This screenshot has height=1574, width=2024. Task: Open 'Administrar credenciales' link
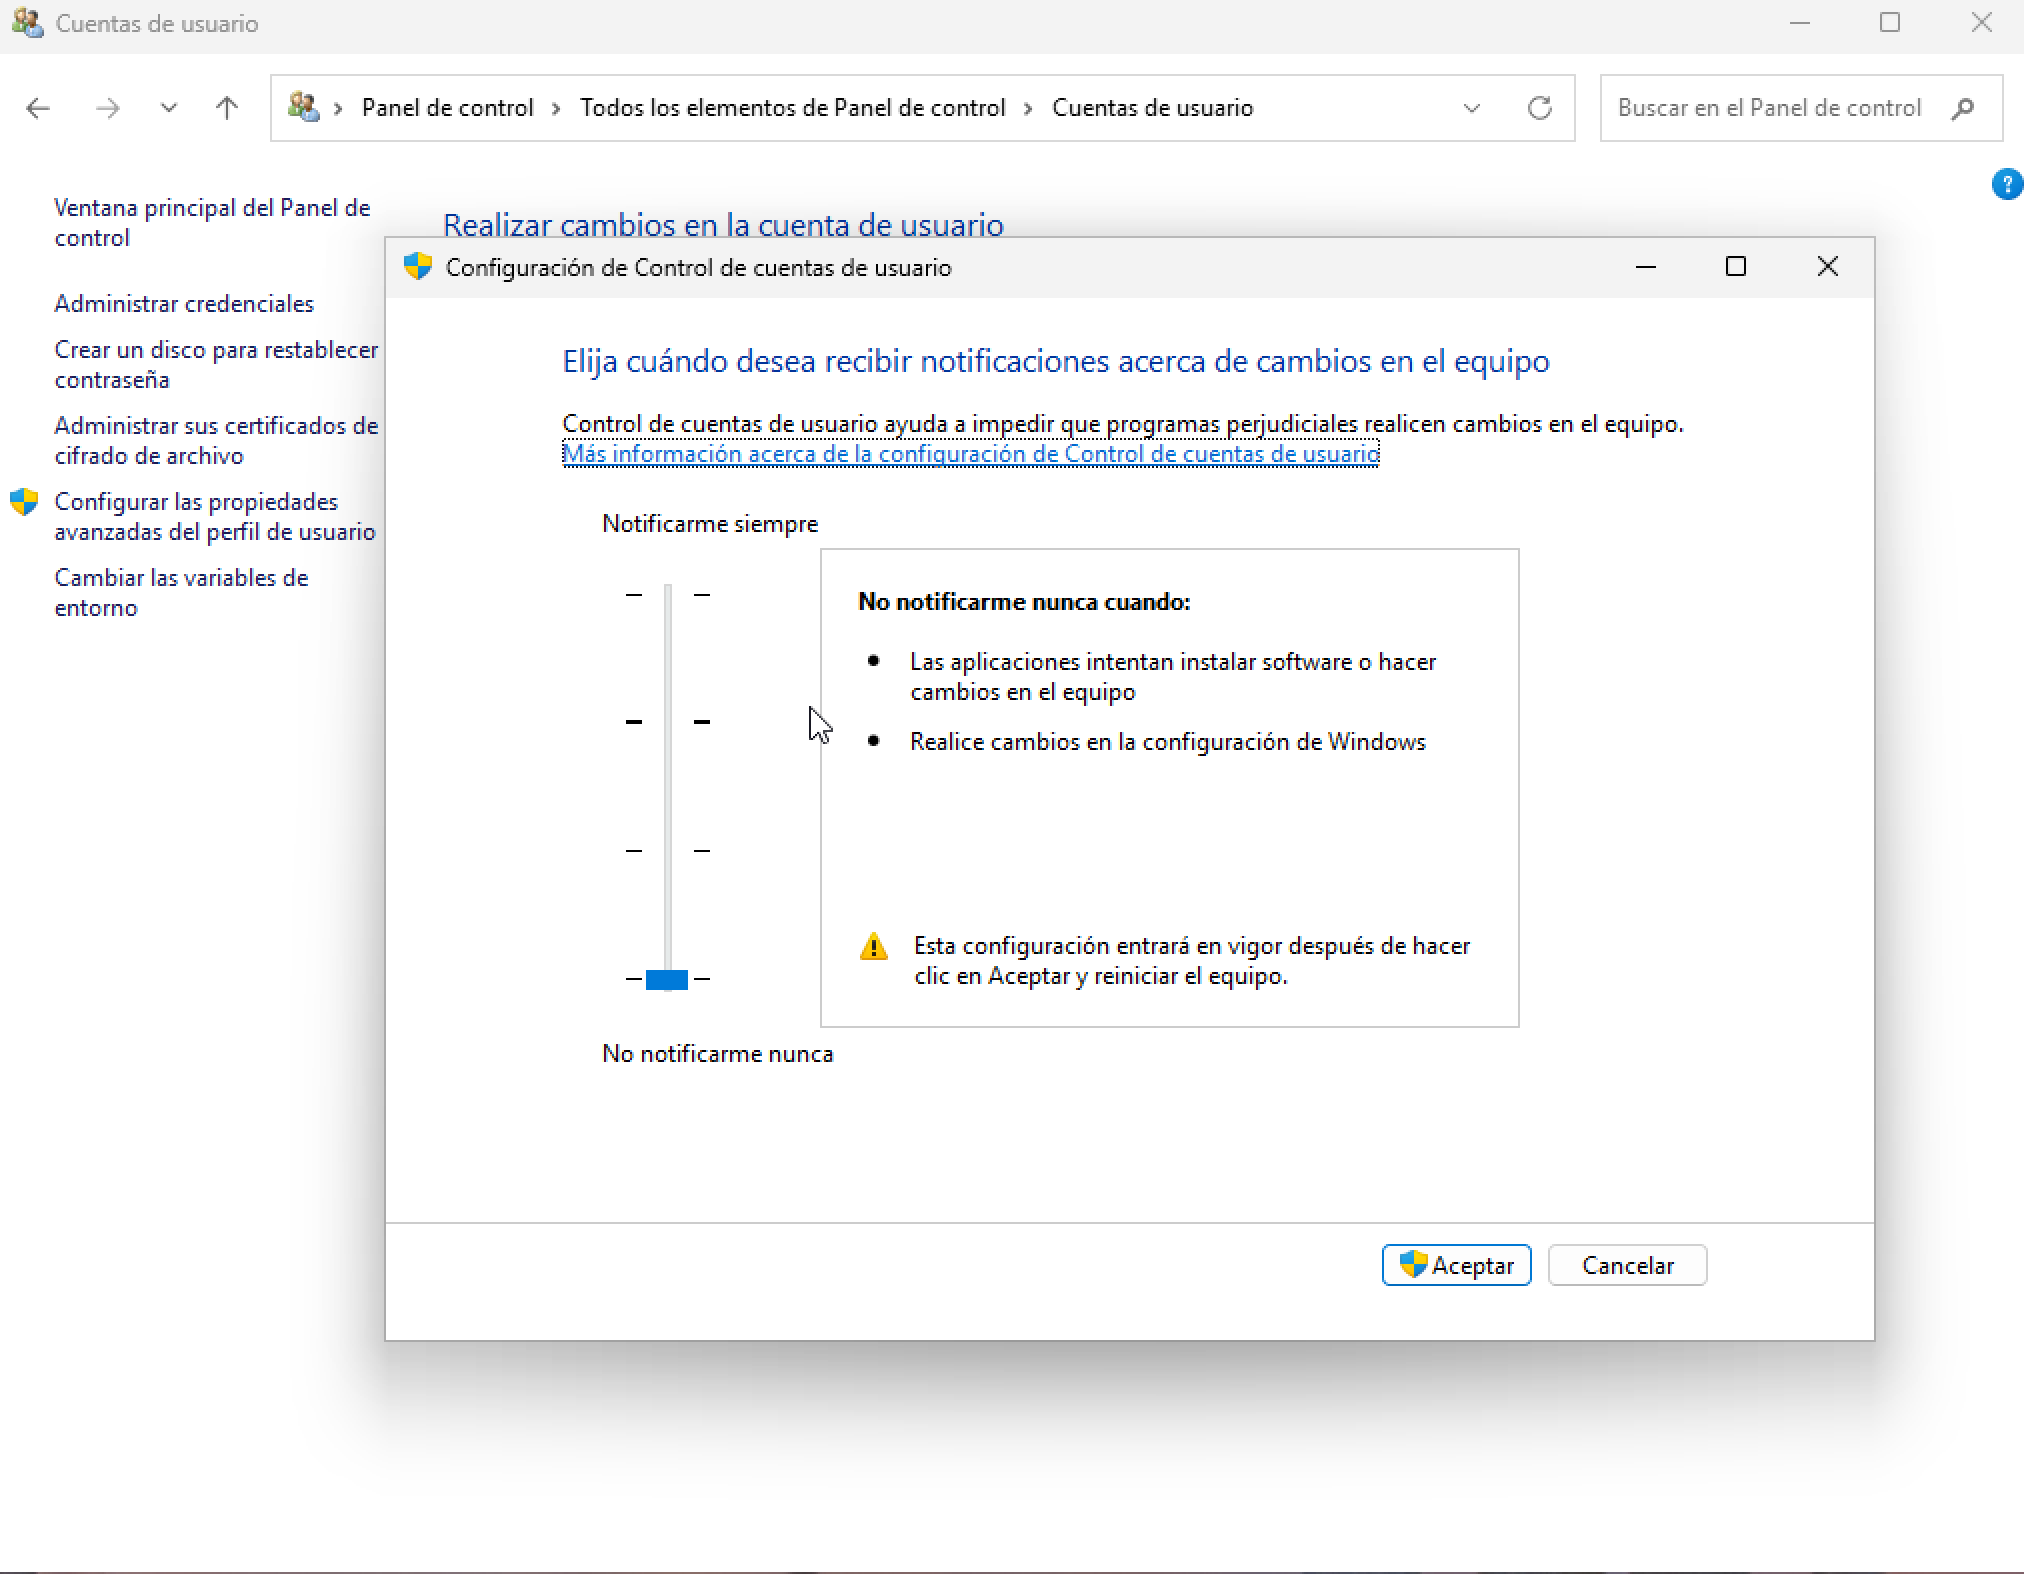click(184, 304)
